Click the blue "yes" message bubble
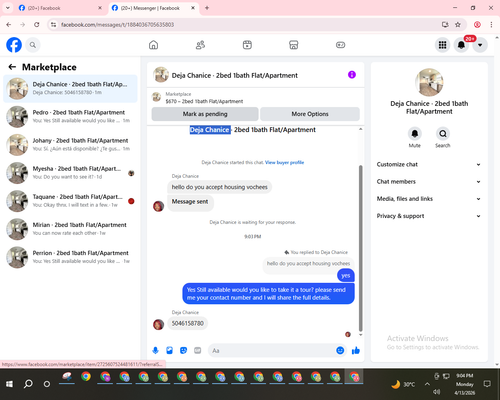This screenshot has height=400, width=500. (x=346, y=276)
